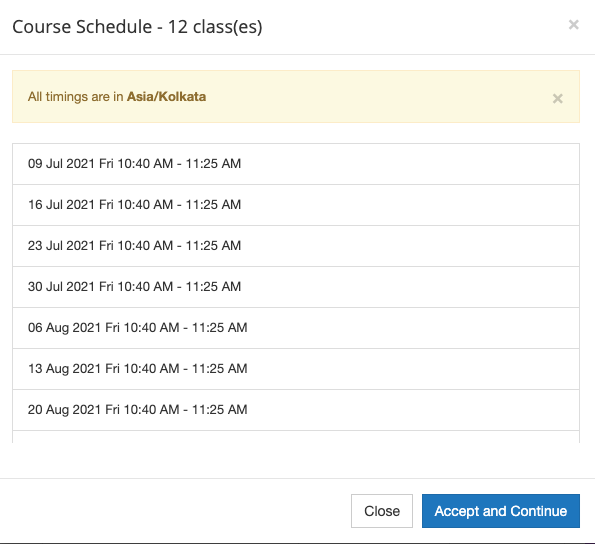
Task: Select the 13 Aug 2021 class row
Action: coord(296,369)
